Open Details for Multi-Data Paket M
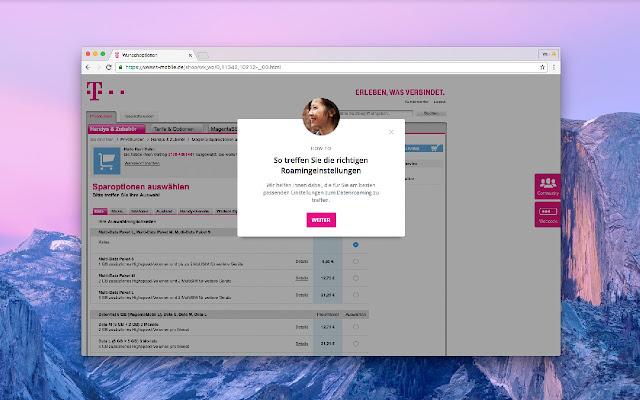The height and width of the screenshot is (400, 640). [302, 278]
